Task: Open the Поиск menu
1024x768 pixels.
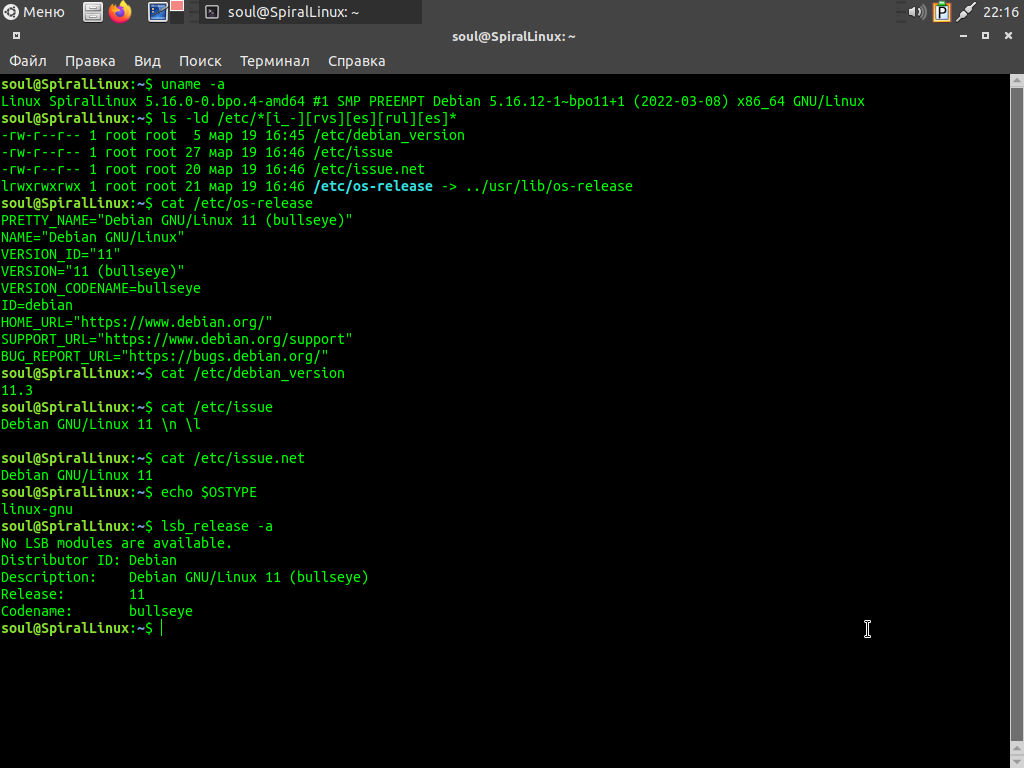Action: pyautogui.click(x=200, y=61)
